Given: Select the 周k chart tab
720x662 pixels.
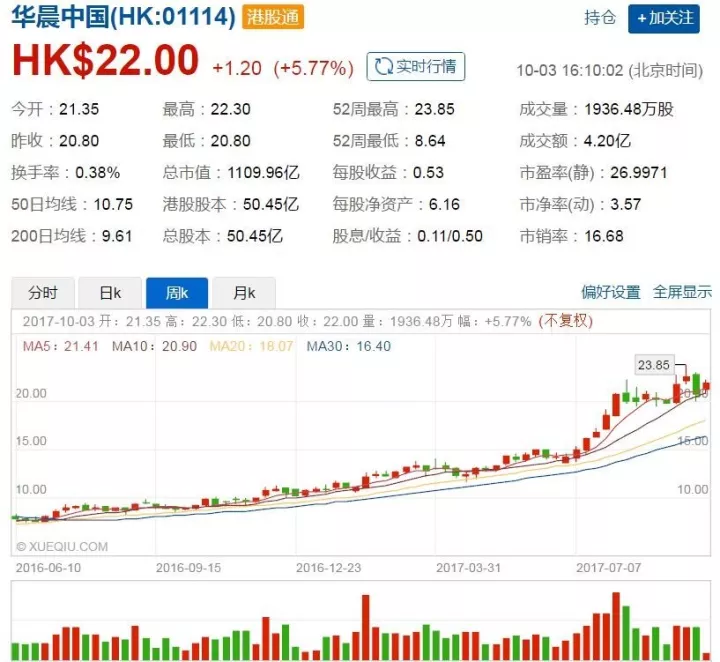Looking at the screenshot, I should pyautogui.click(x=177, y=292).
